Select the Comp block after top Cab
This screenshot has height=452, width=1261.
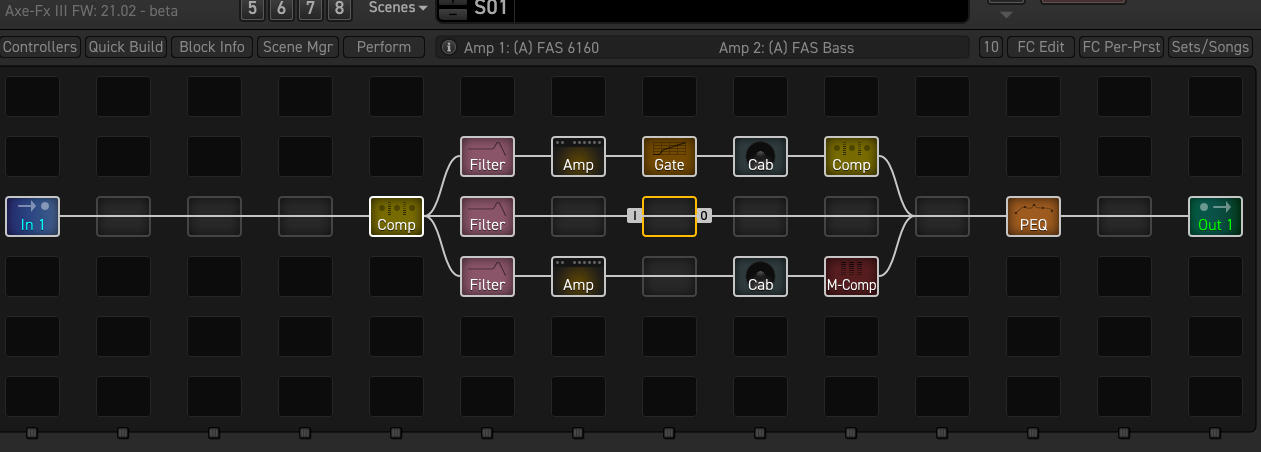point(851,156)
